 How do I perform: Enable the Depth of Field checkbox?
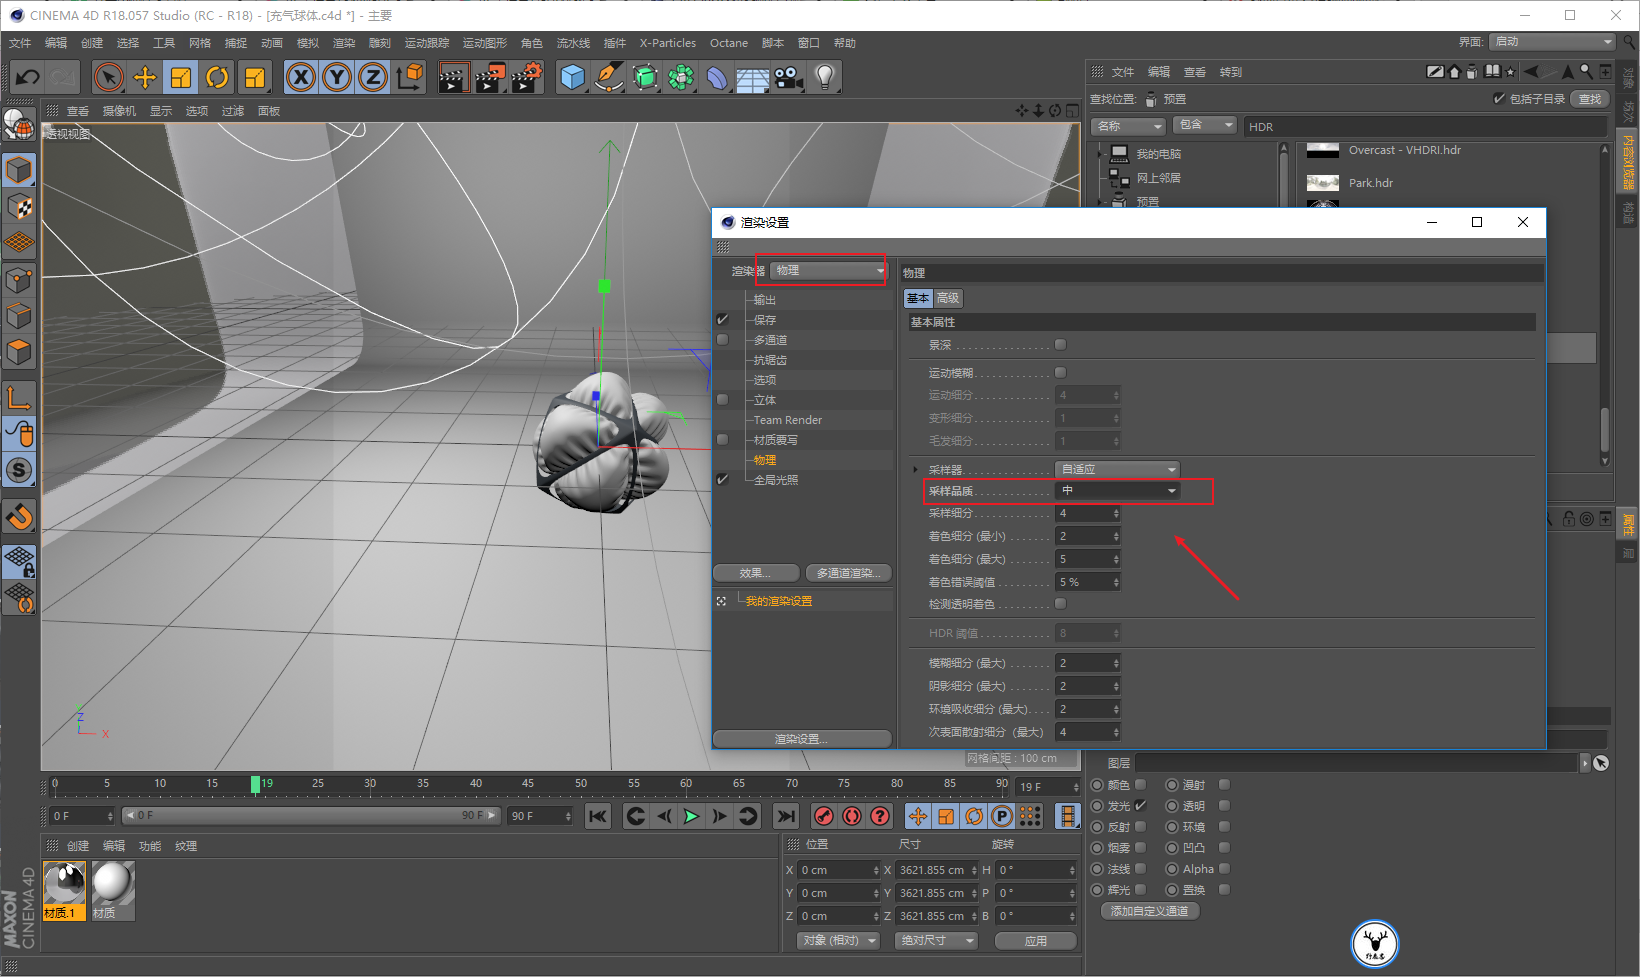tap(1061, 345)
